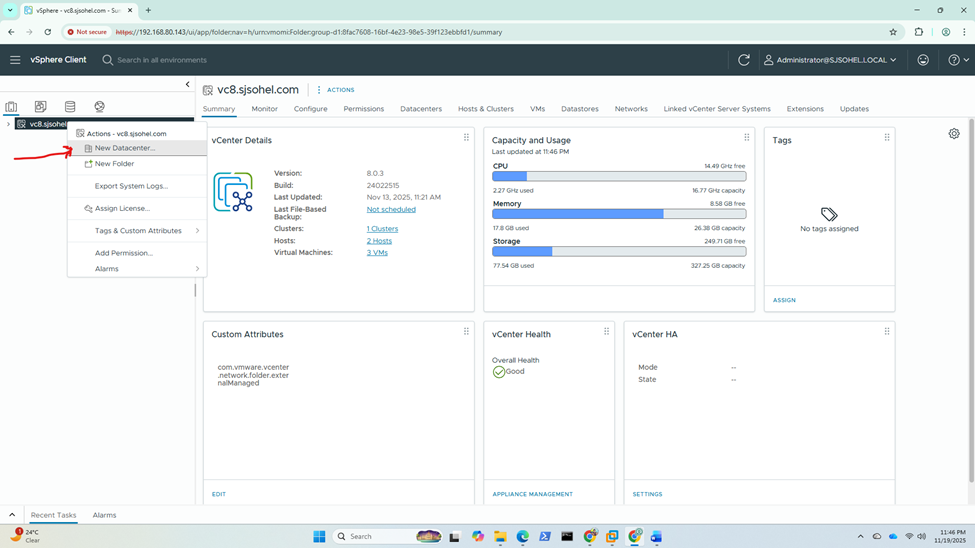Click Capacity and Usage card drag handle
This screenshot has width=975, height=548.
point(746,137)
